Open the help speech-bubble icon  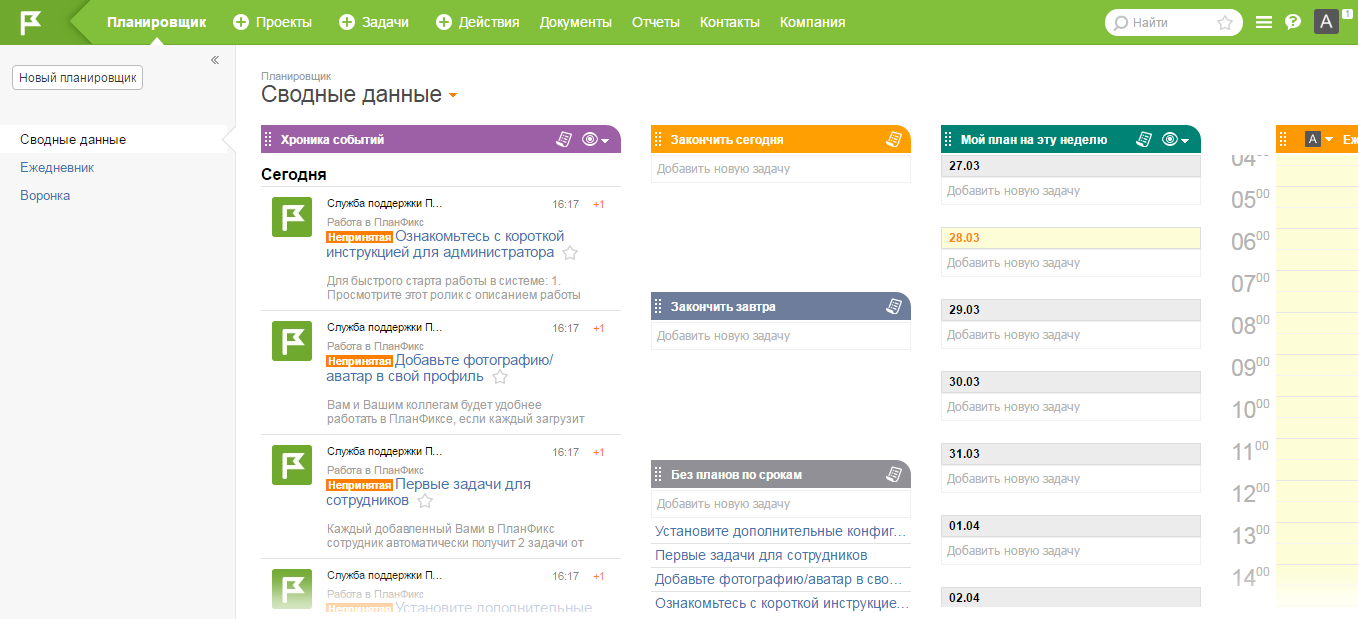1293,22
